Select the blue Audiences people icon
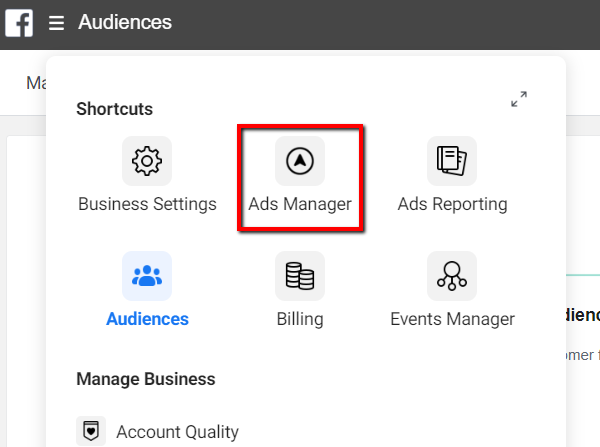The image size is (600, 447). (147, 276)
